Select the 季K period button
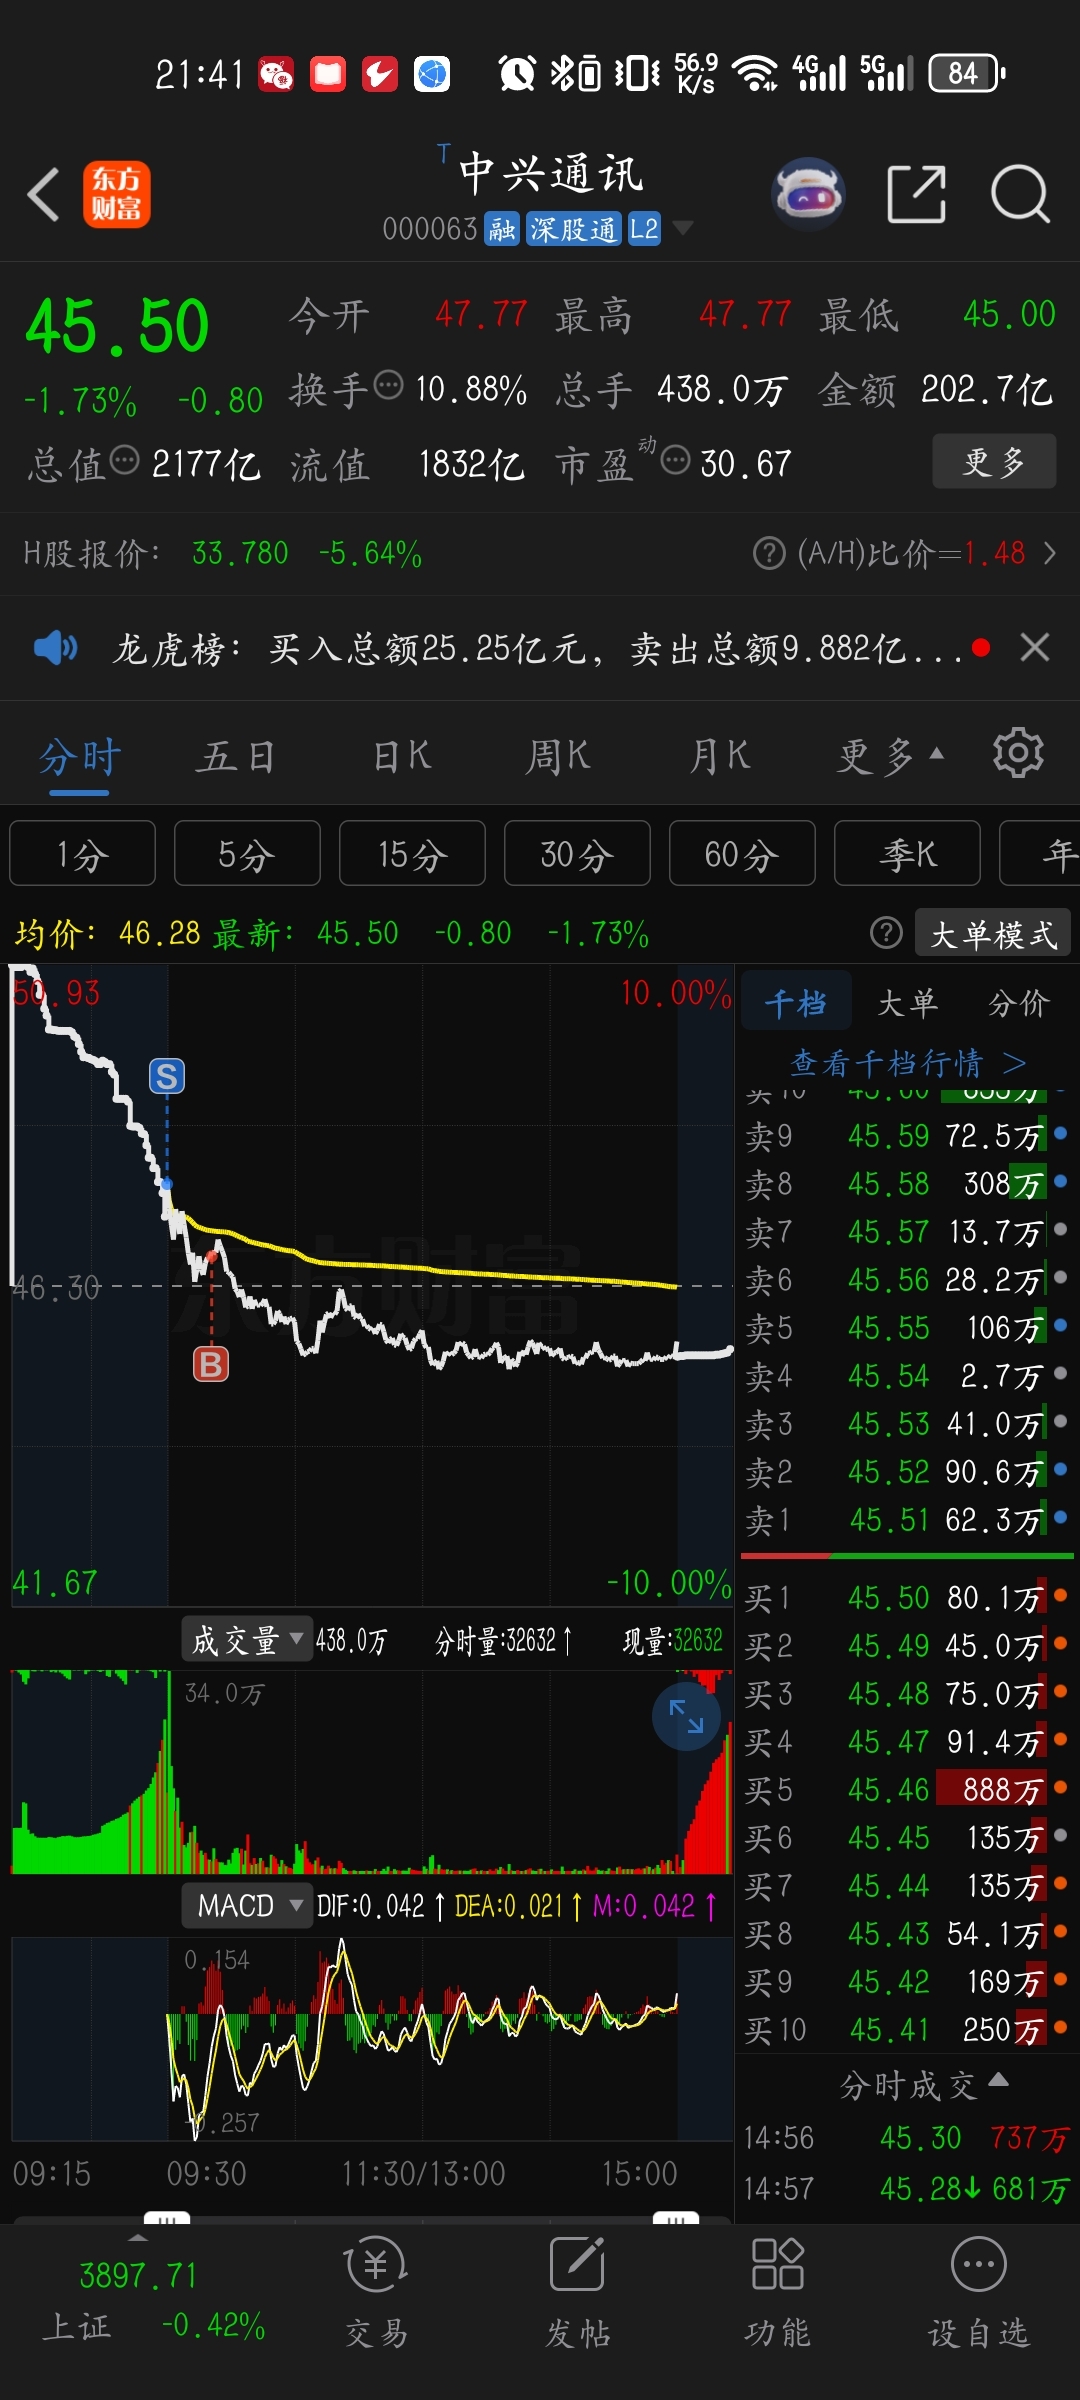 pos(907,854)
